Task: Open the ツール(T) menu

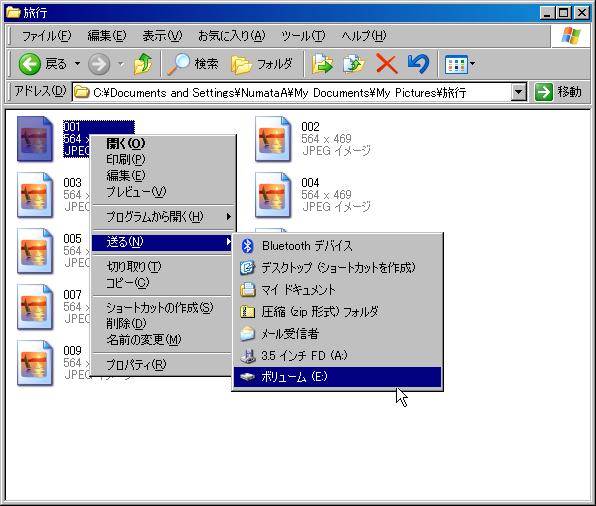Action: [303, 36]
